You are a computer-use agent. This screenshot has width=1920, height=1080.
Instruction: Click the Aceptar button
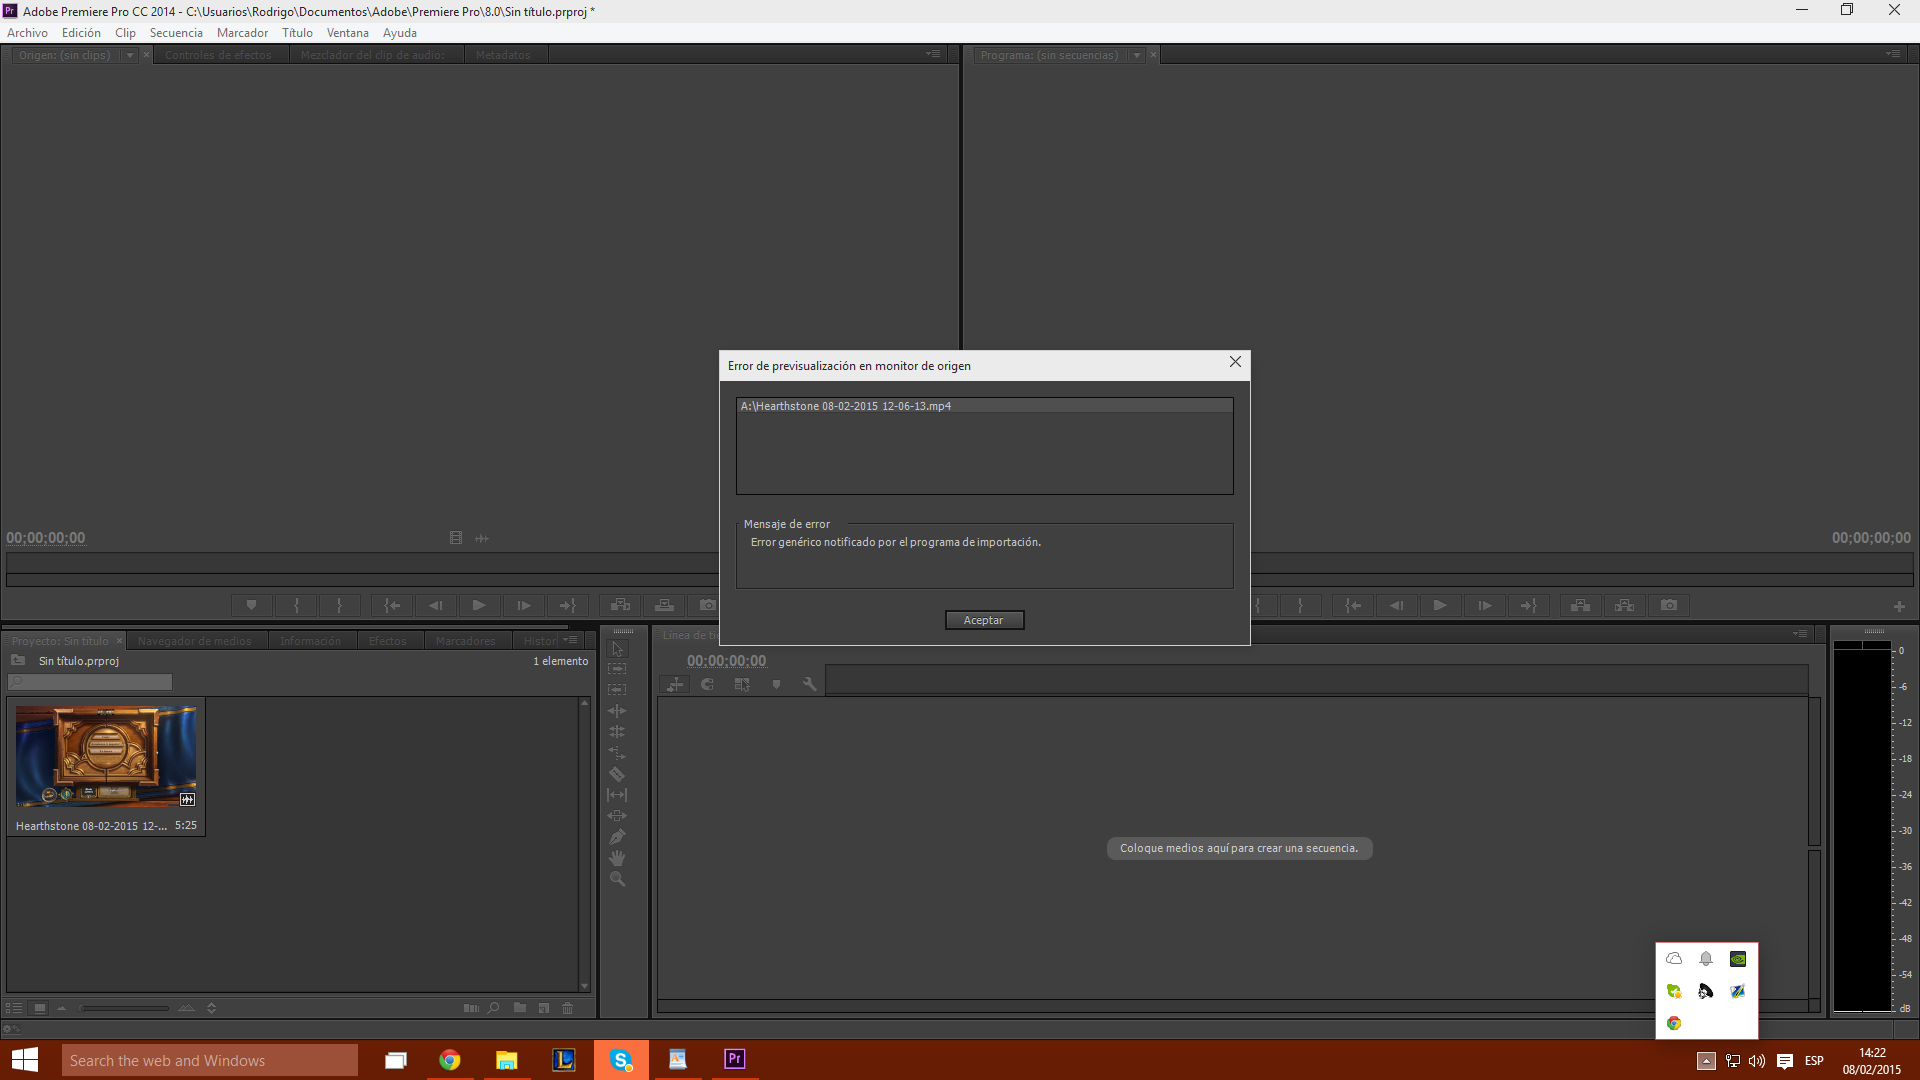point(984,620)
